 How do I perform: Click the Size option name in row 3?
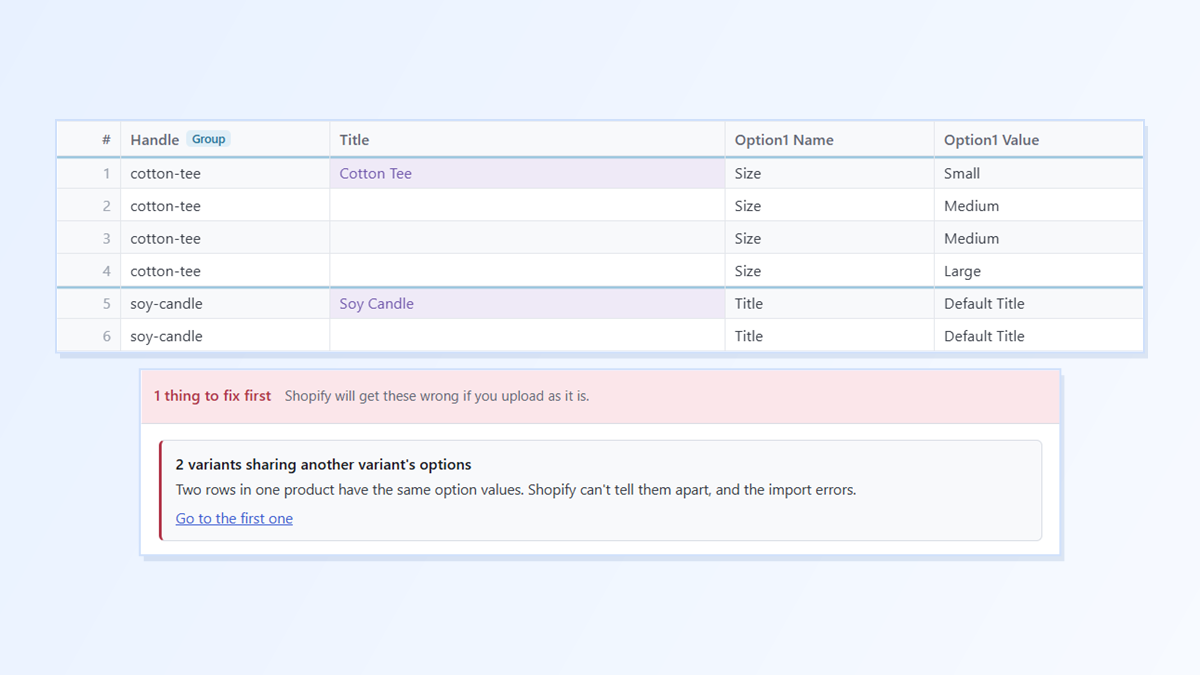point(829,238)
